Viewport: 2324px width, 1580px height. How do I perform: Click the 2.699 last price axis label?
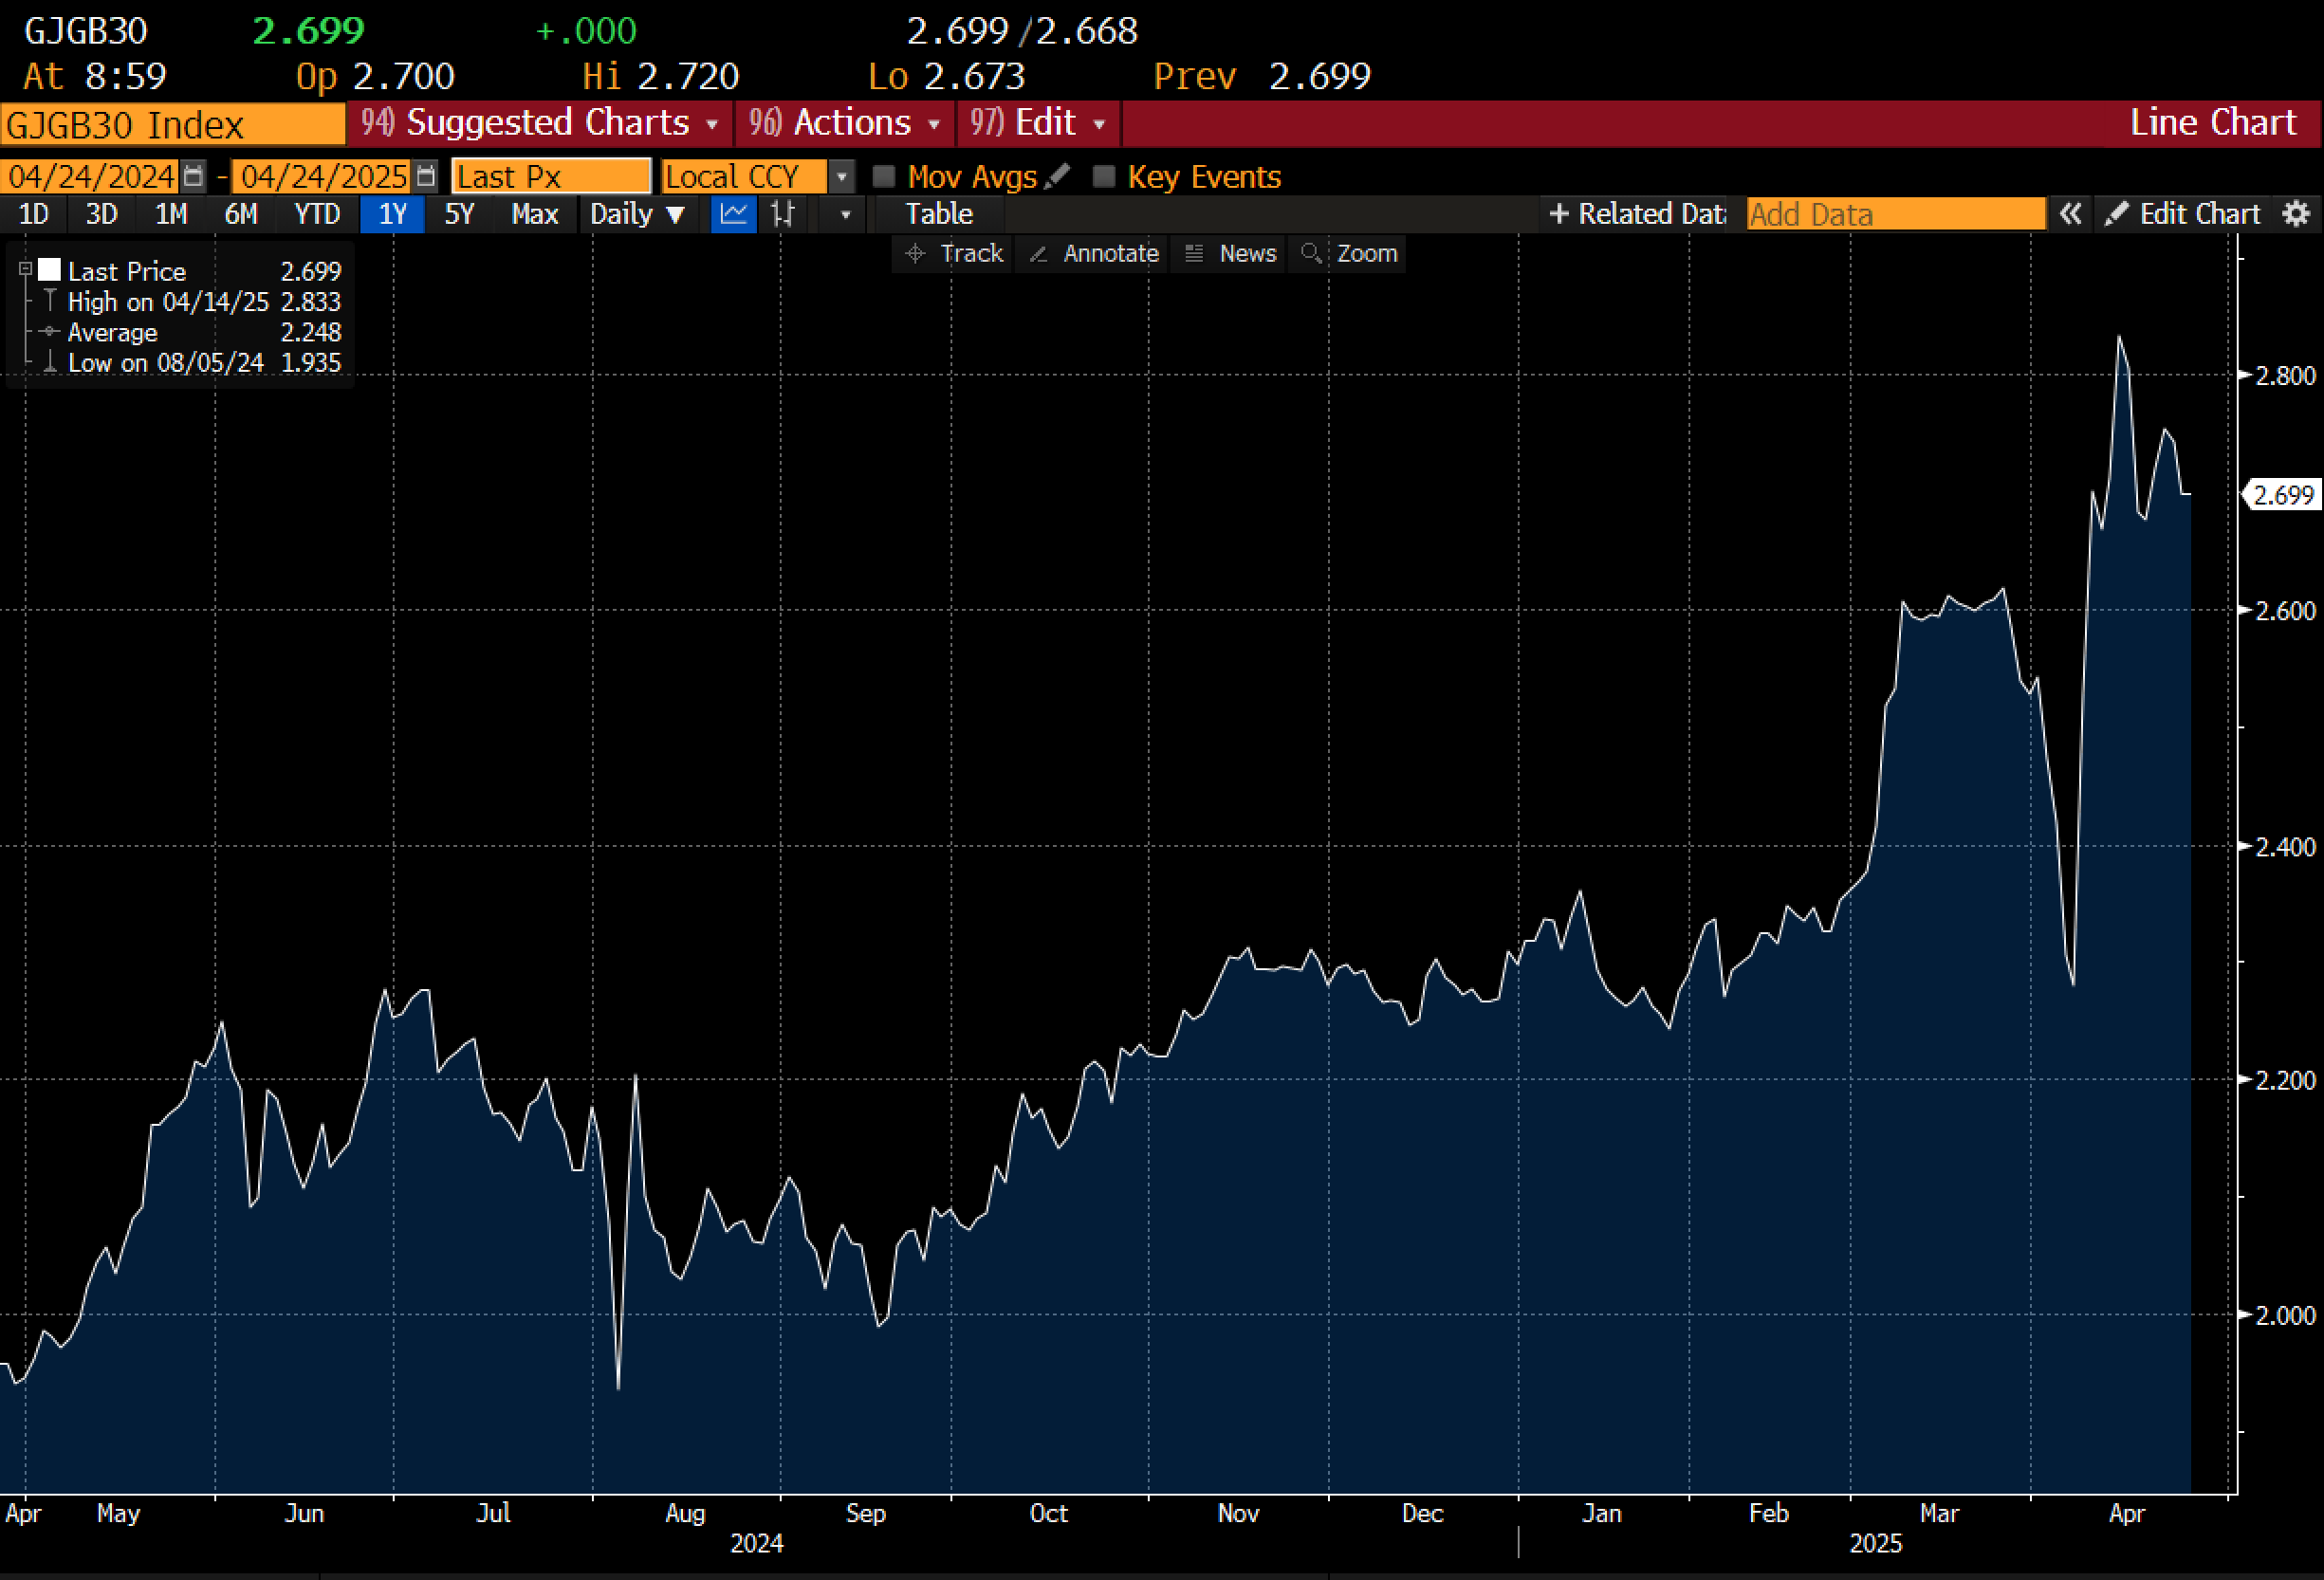(x=2283, y=495)
